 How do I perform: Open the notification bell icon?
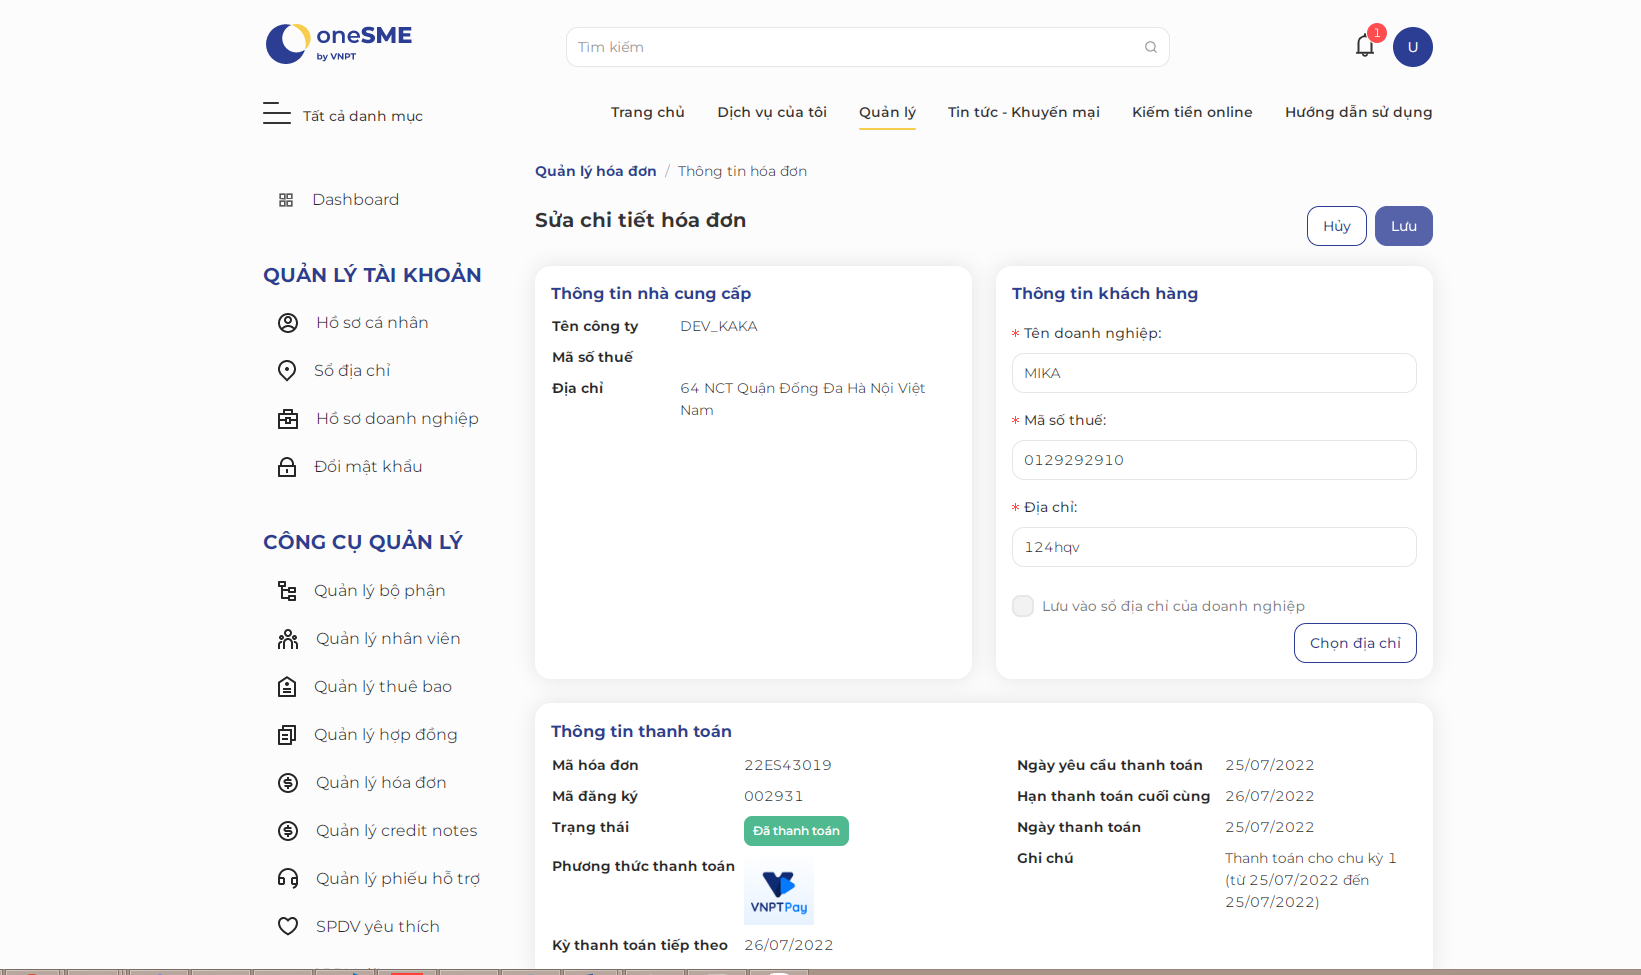tap(1365, 46)
